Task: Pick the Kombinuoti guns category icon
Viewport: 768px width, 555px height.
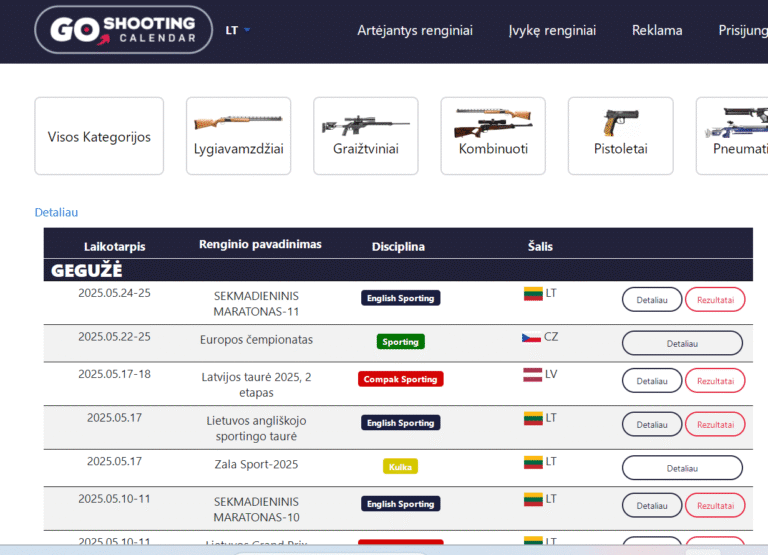Action: (x=493, y=125)
